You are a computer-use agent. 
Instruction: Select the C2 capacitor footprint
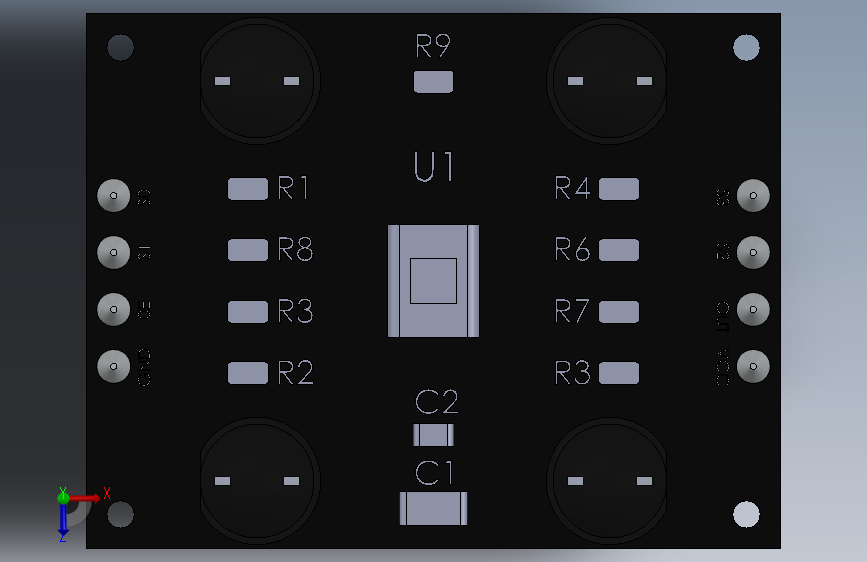coord(434,435)
